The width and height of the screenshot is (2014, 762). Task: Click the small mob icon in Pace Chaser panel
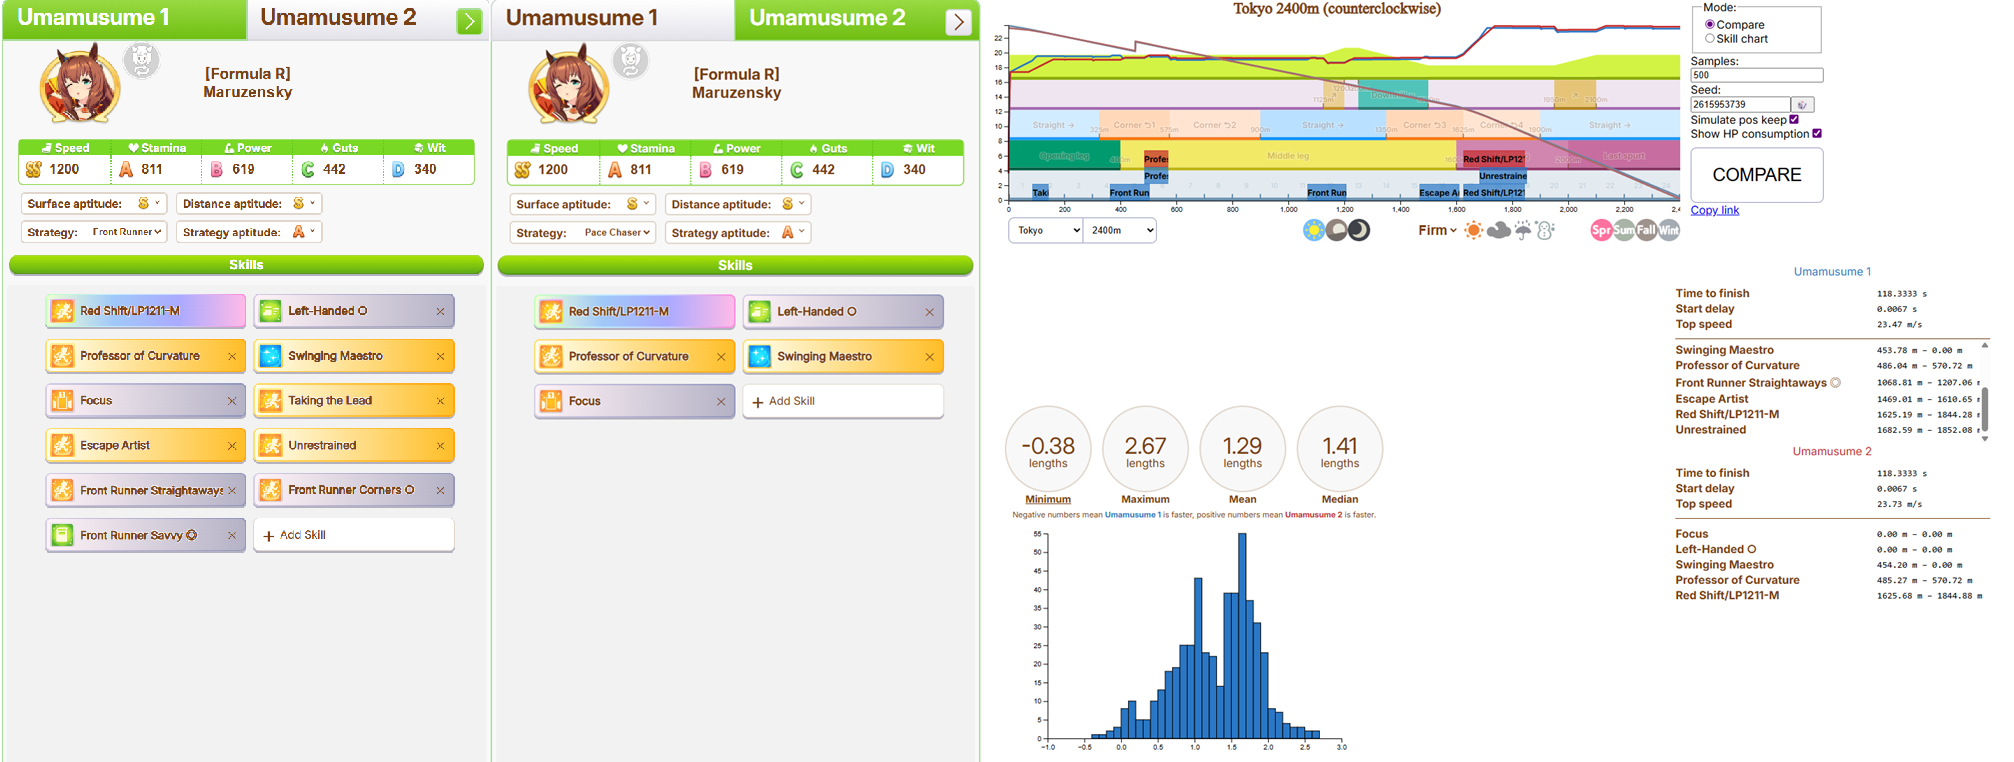[630, 61]
